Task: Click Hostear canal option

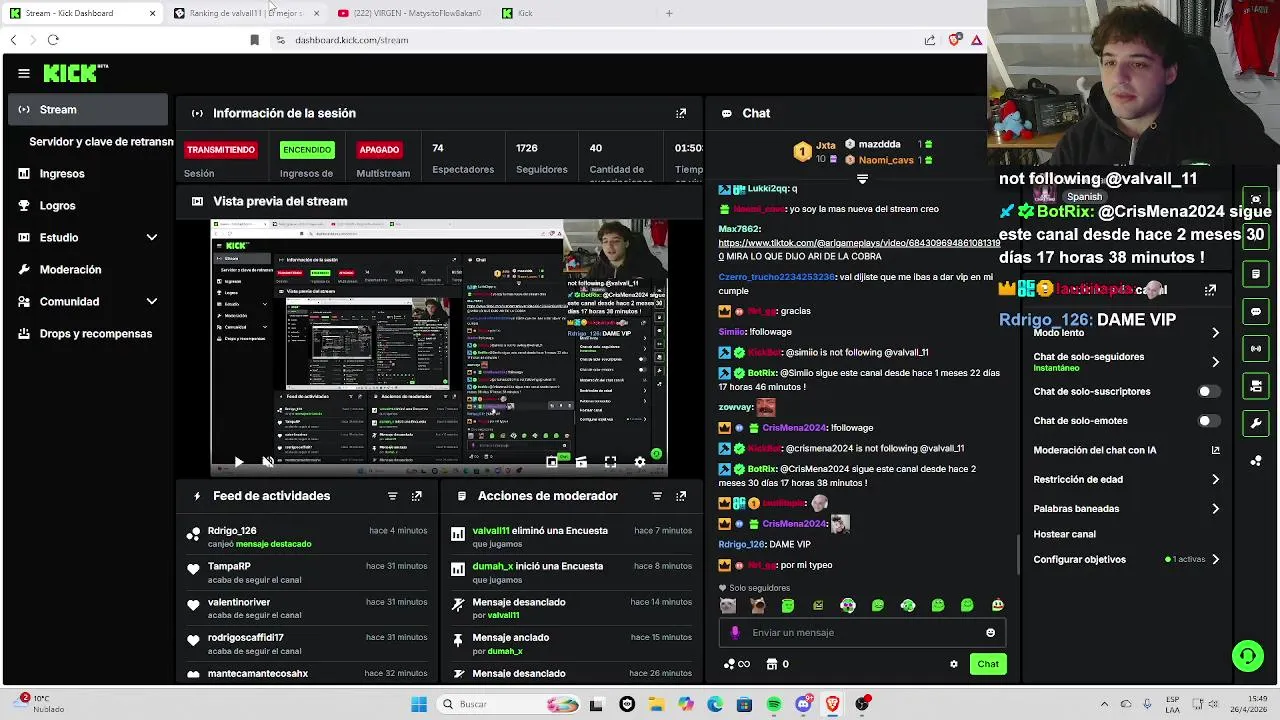Action: tap(1064, 534)
